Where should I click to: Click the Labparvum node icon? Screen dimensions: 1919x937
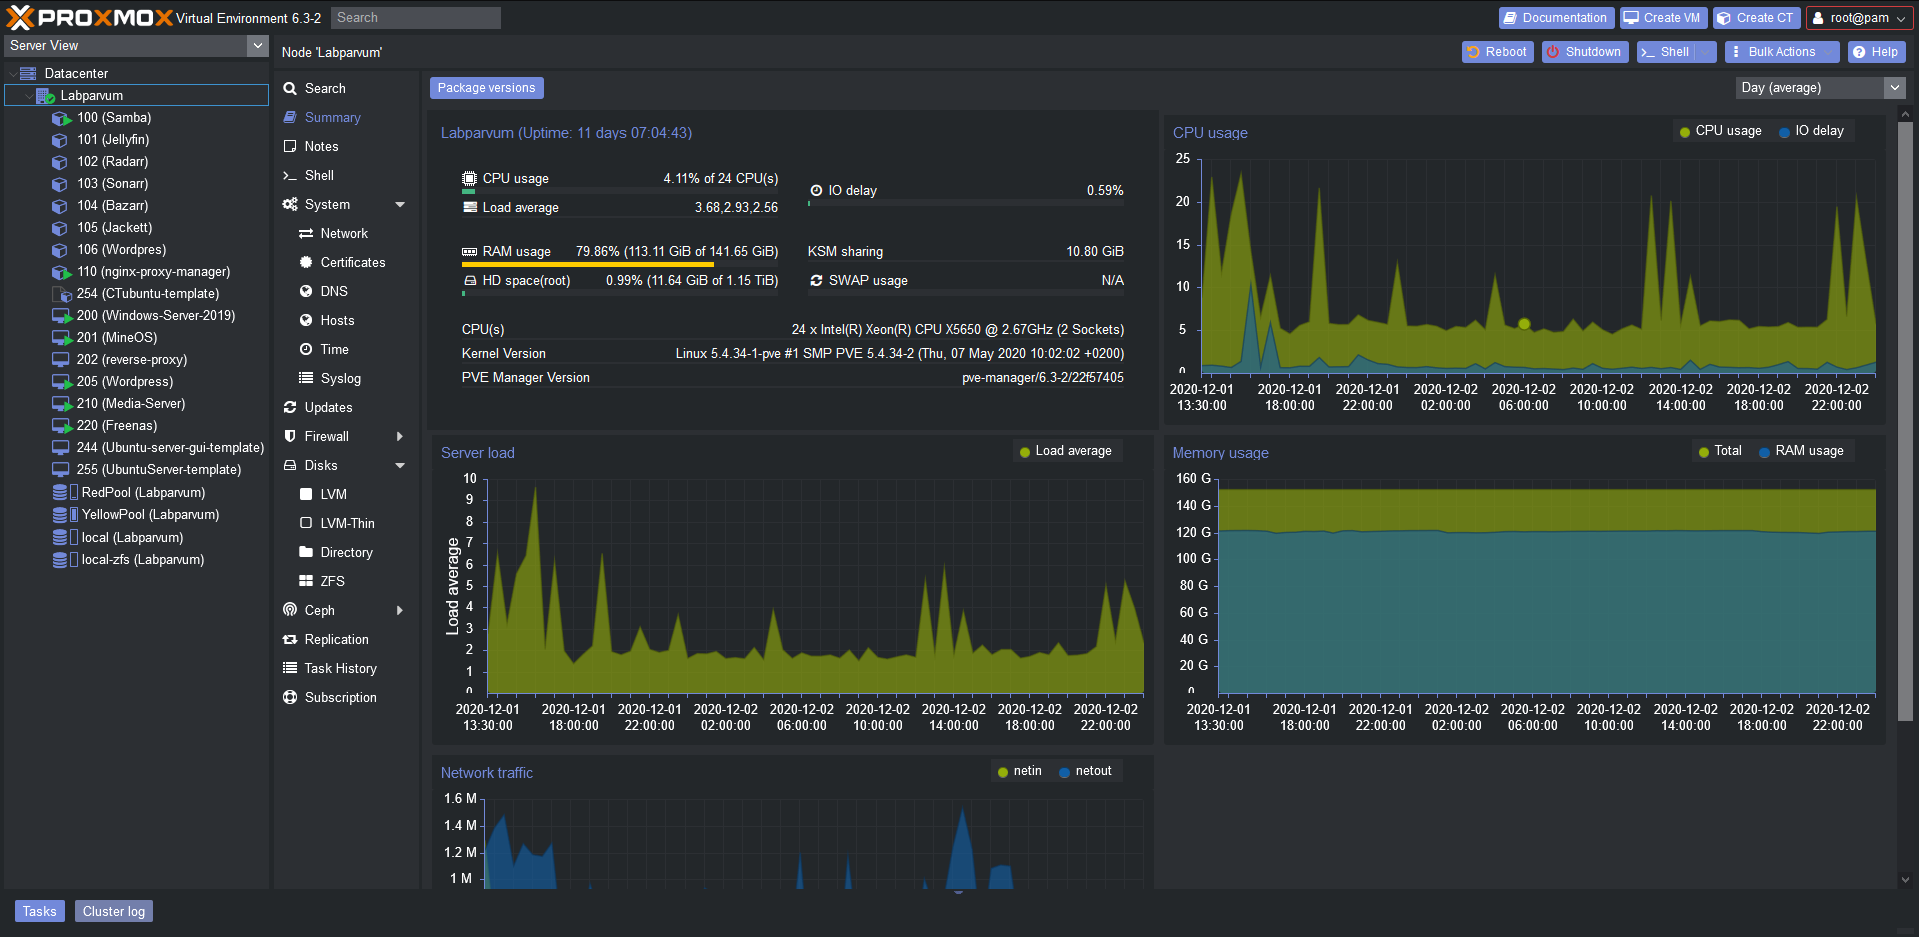point(45,96)
